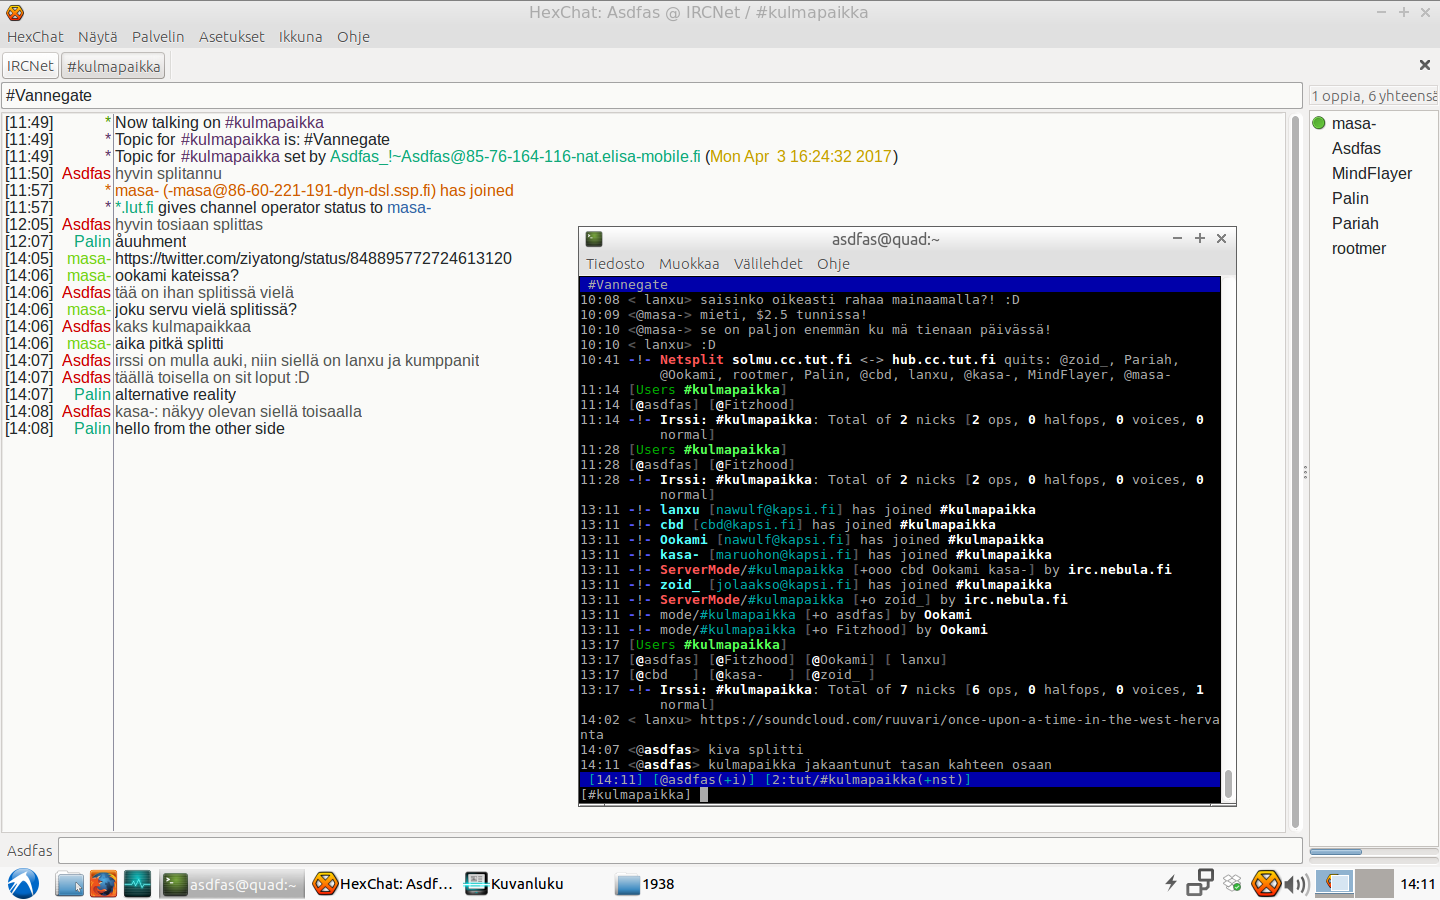Click the HexChat logo in the title bar
1440x900 pixels.
pos(15,13)
